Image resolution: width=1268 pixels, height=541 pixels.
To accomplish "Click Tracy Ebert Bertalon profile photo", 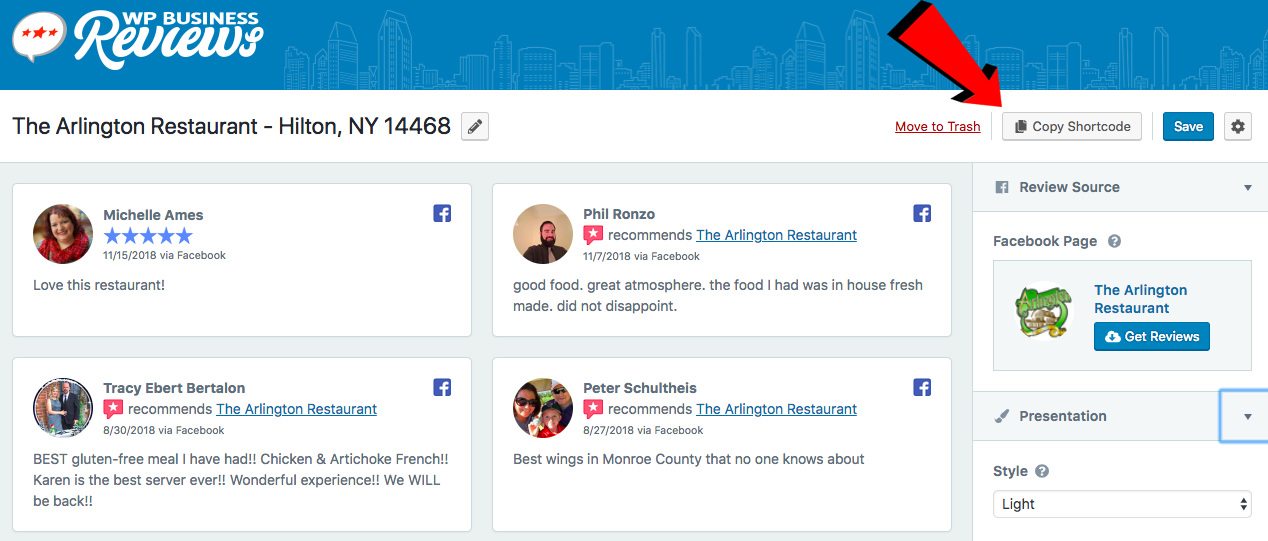I will click(x=63, y=408).
